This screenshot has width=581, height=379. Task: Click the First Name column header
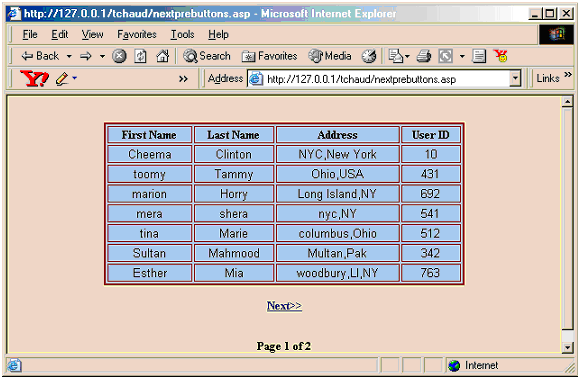point(149,135)
